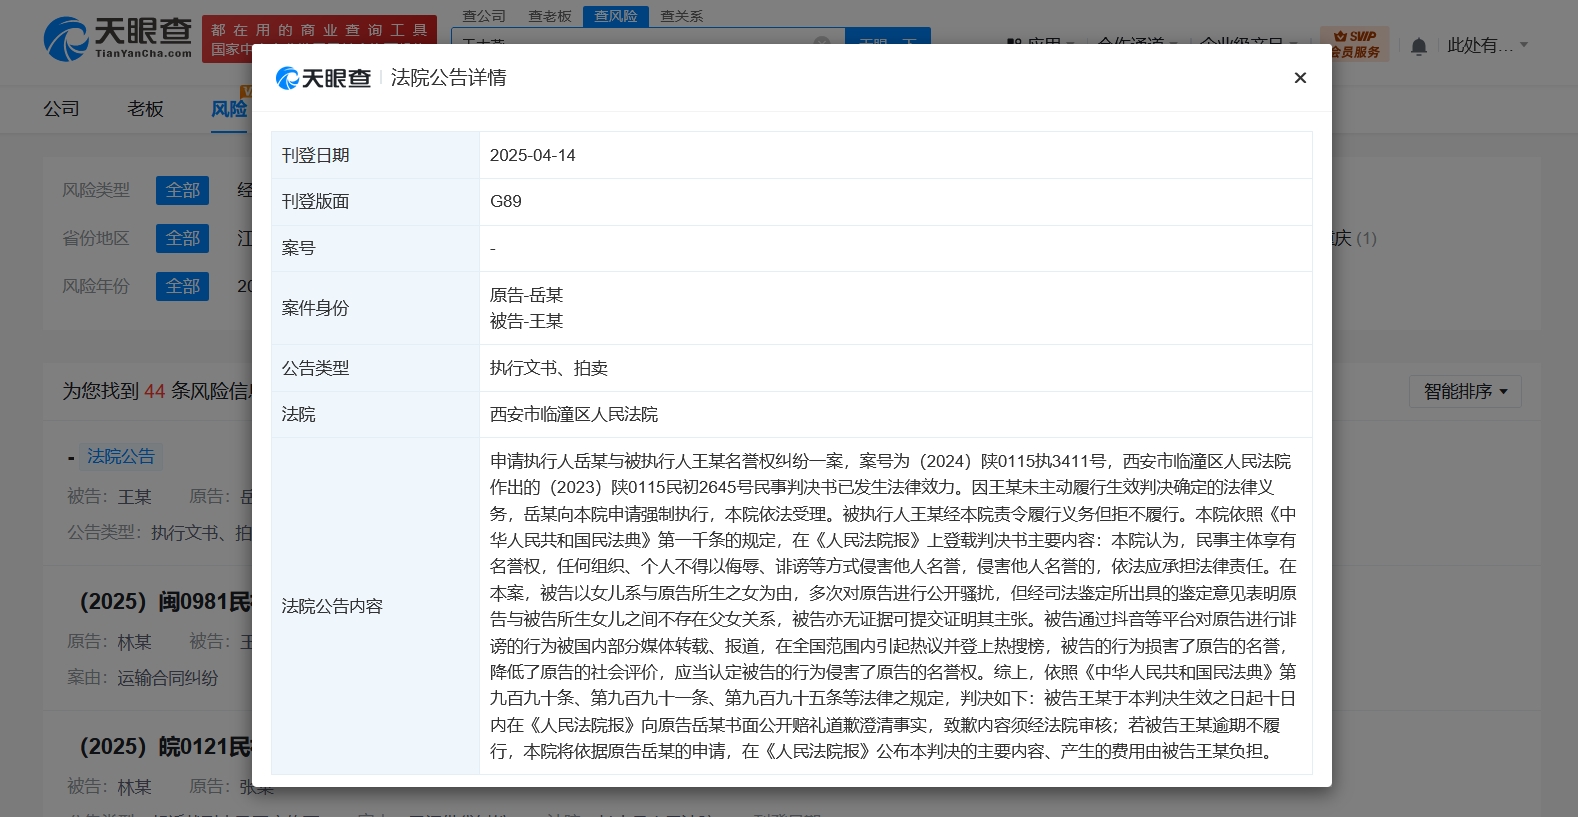Open the 智能排序 sort dropdown

click(x=1465, y=391)
